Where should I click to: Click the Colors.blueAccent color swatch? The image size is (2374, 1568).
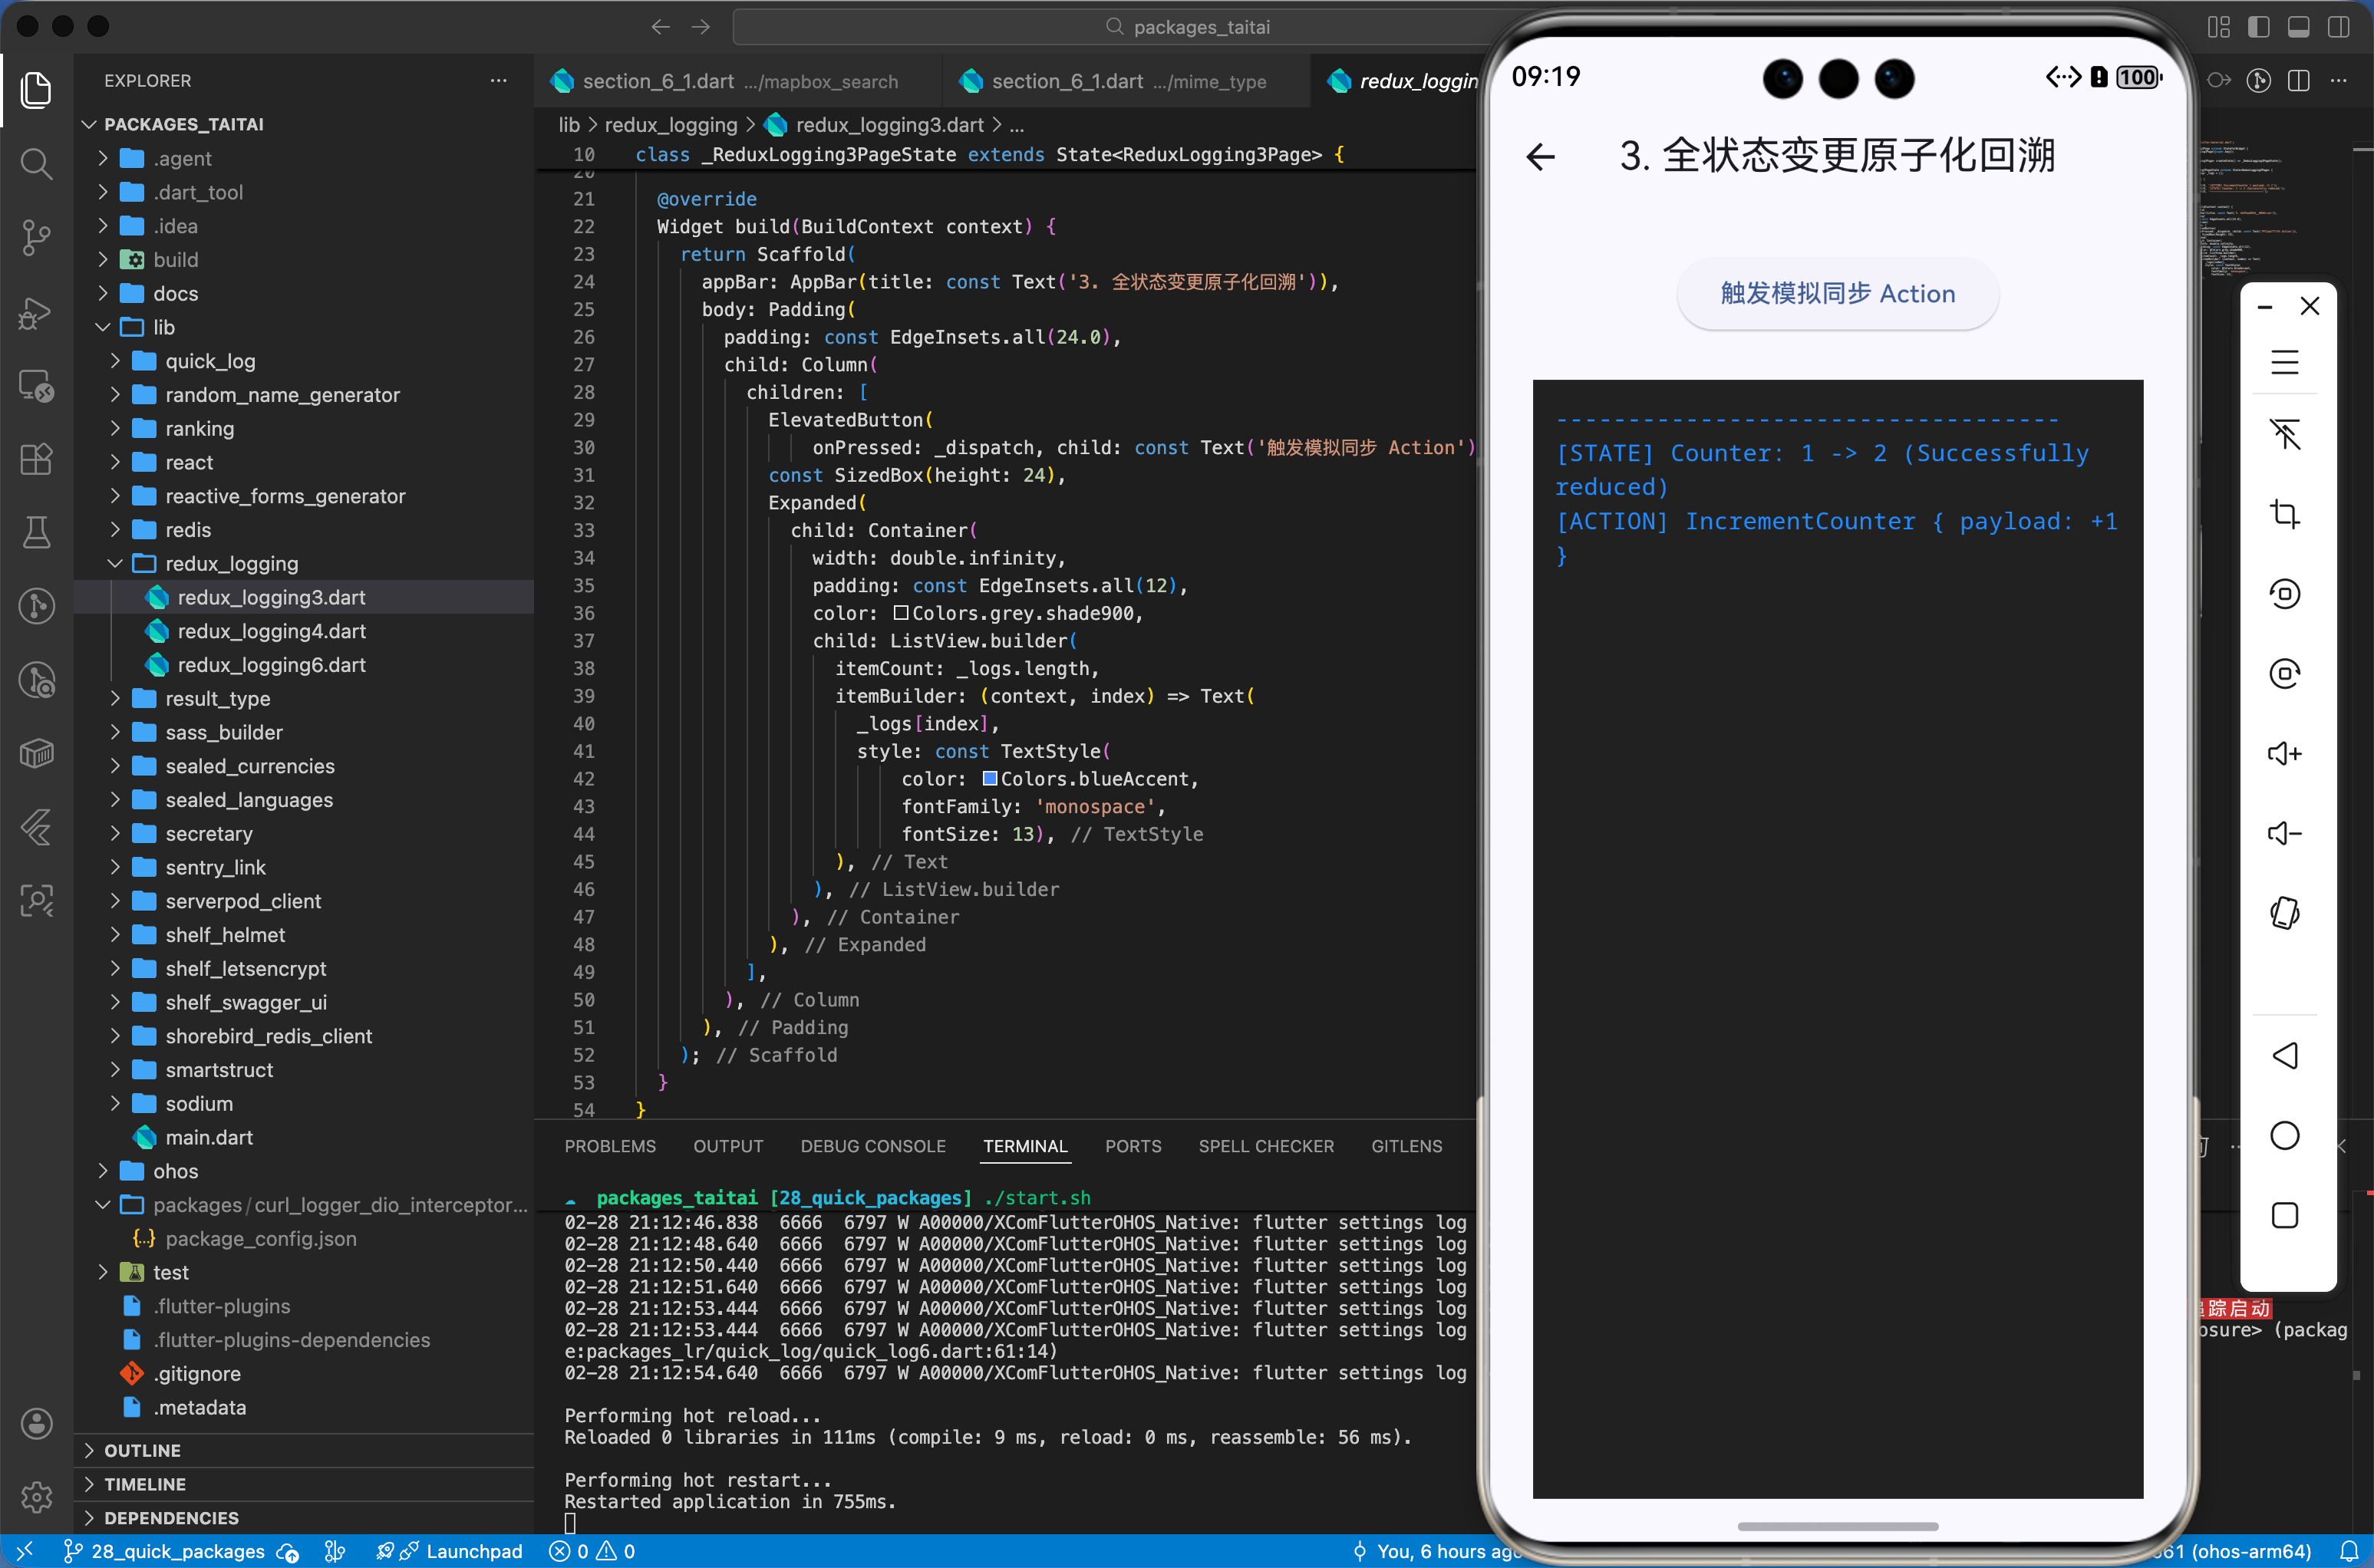click(989, 779)
